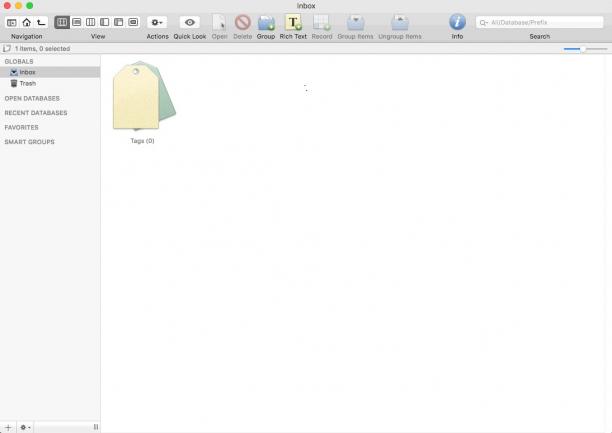Create a new Group folder
The image size is (612, 433).
(x=266, y=22)
